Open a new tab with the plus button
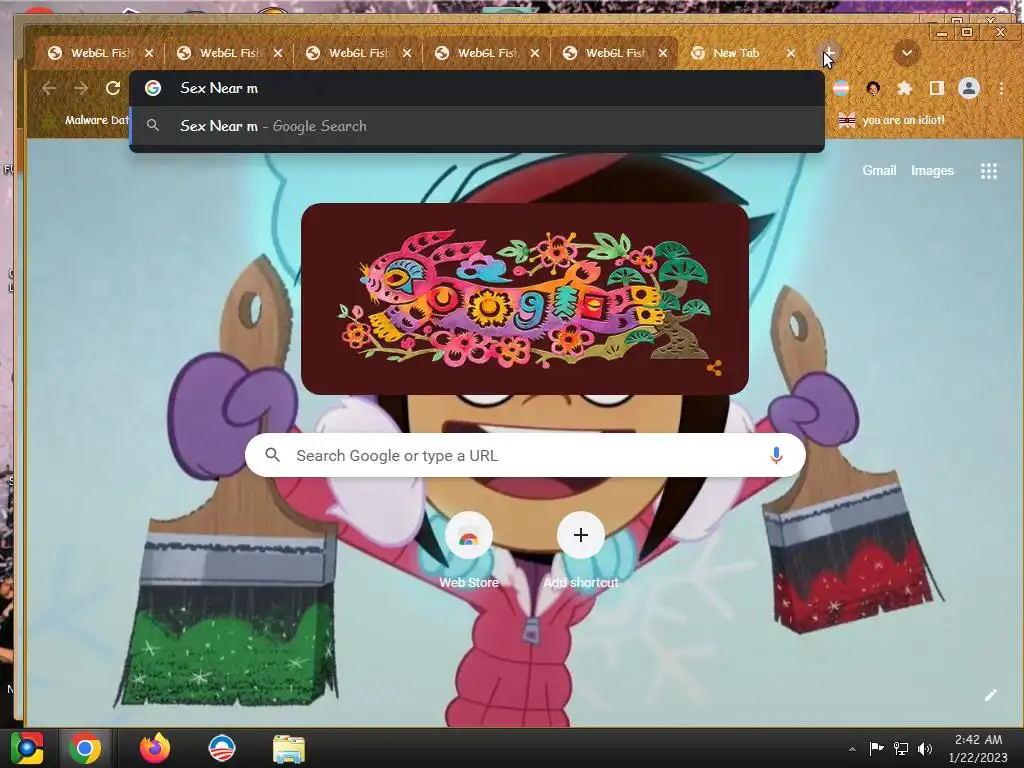Image resolution: width=1024 pixels, height=768 pixels. pos(828,53)
